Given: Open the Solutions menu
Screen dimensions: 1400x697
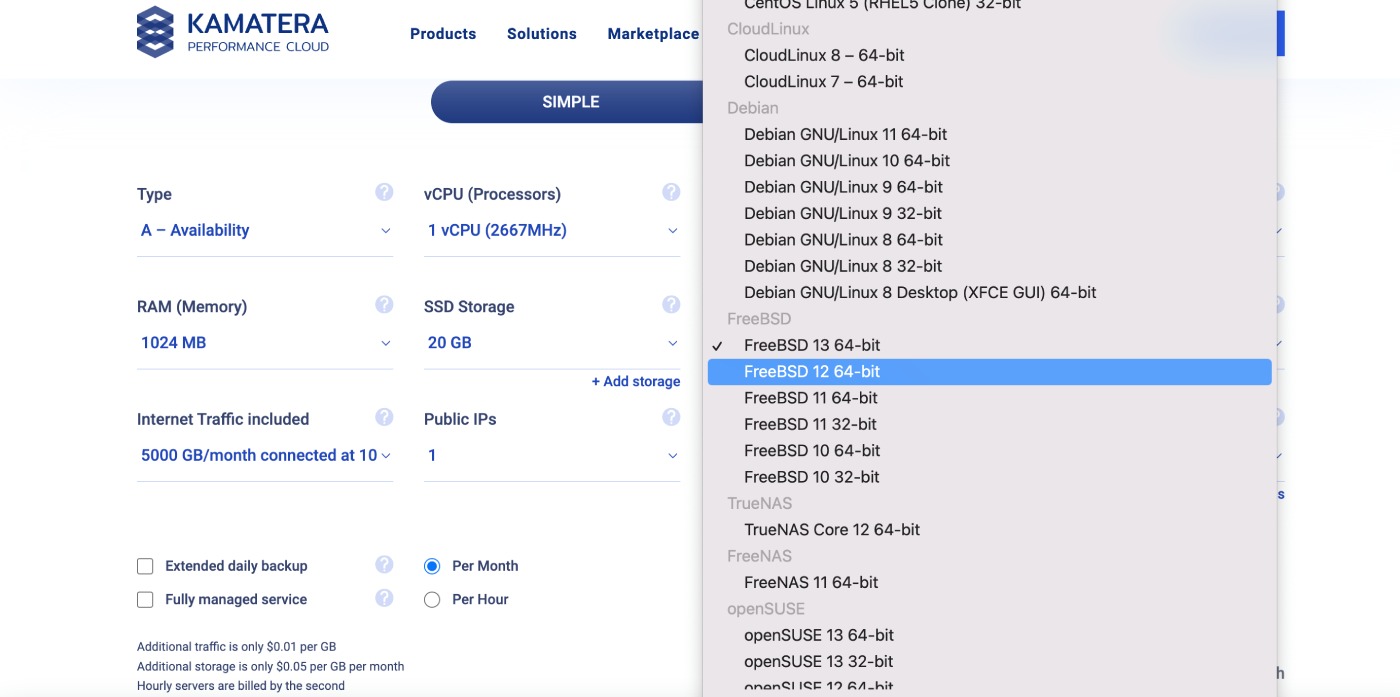Looking at the screenshot, I should click(x=541, y=33).
